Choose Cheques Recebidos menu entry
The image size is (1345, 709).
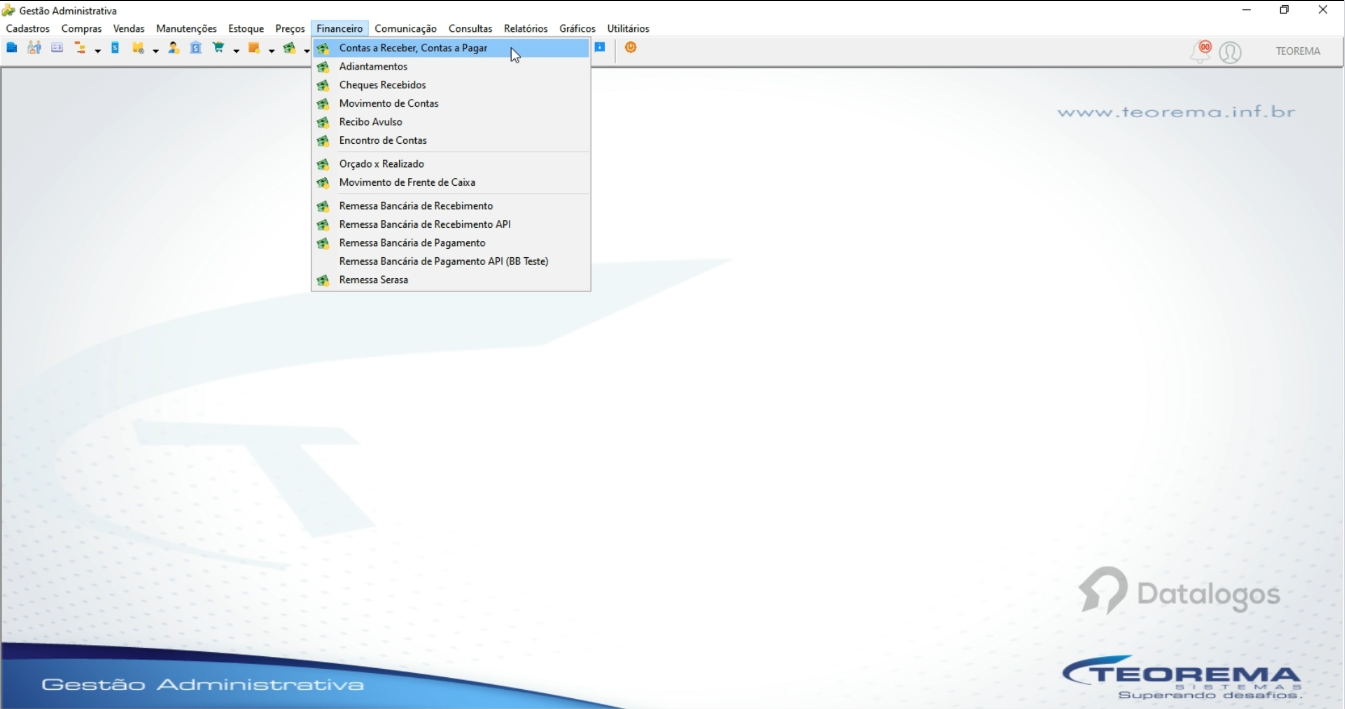(451, 85)
